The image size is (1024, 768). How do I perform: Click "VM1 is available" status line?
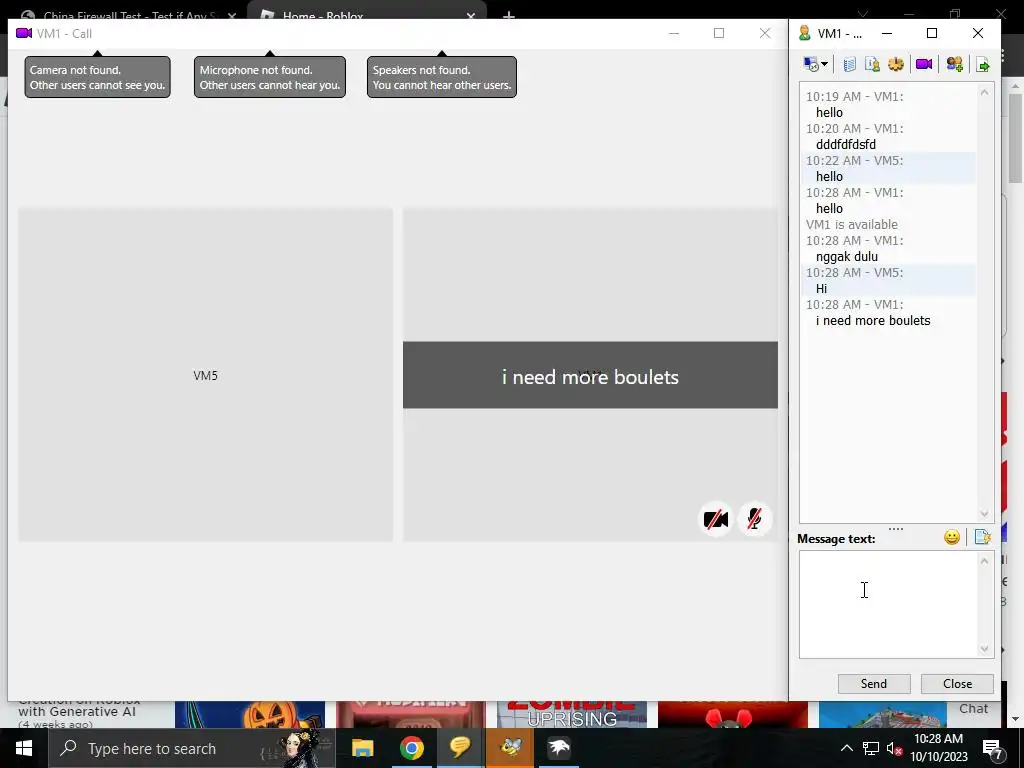852,225
